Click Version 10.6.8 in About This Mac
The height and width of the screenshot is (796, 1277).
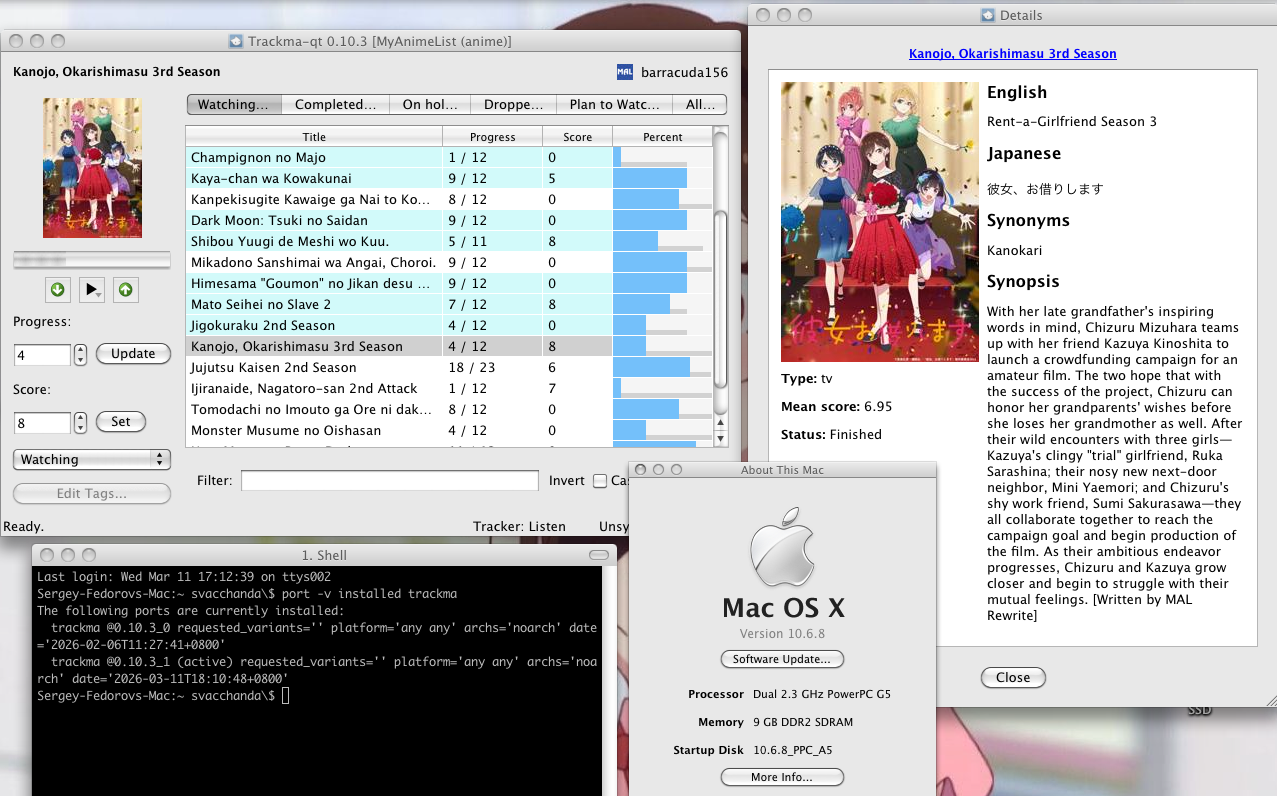pos(782,634)
